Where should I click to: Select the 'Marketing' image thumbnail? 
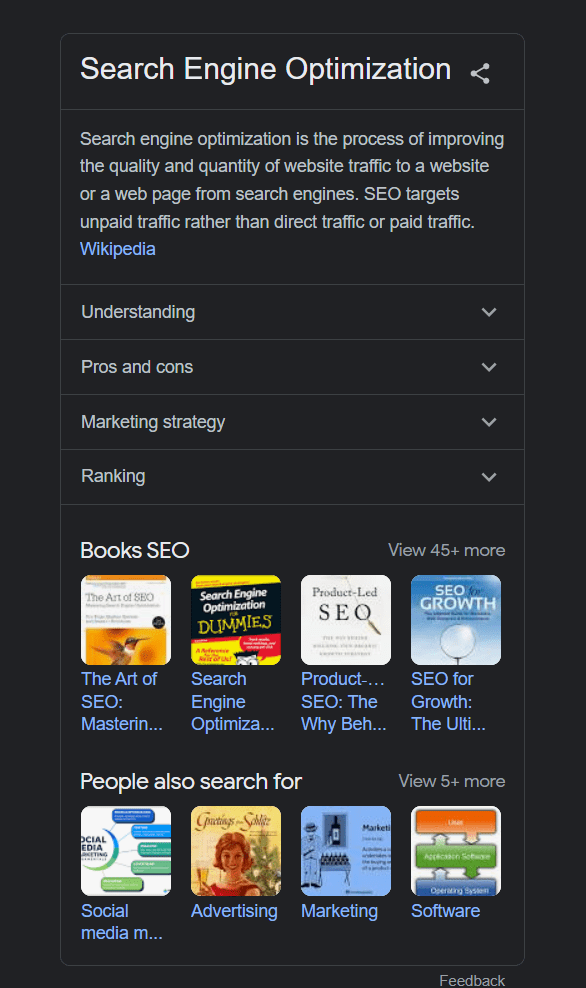345,850
